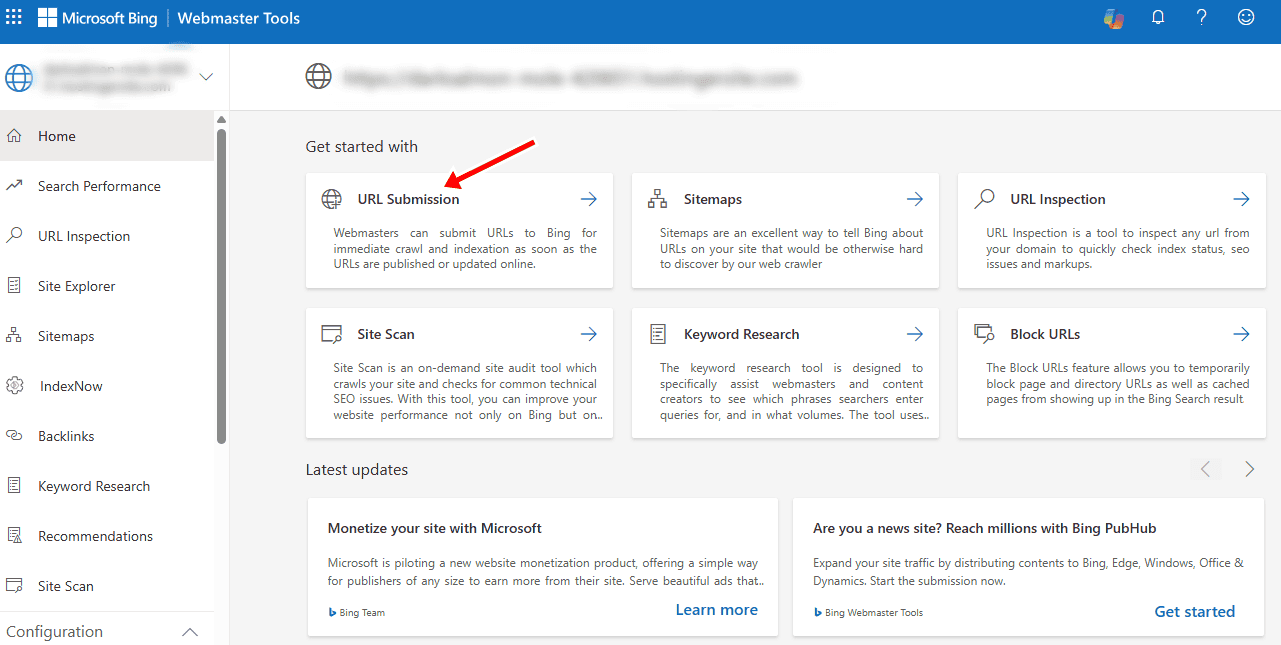Click the arrow on Site Scan card
1281x645 pixels.
point(589,334)
